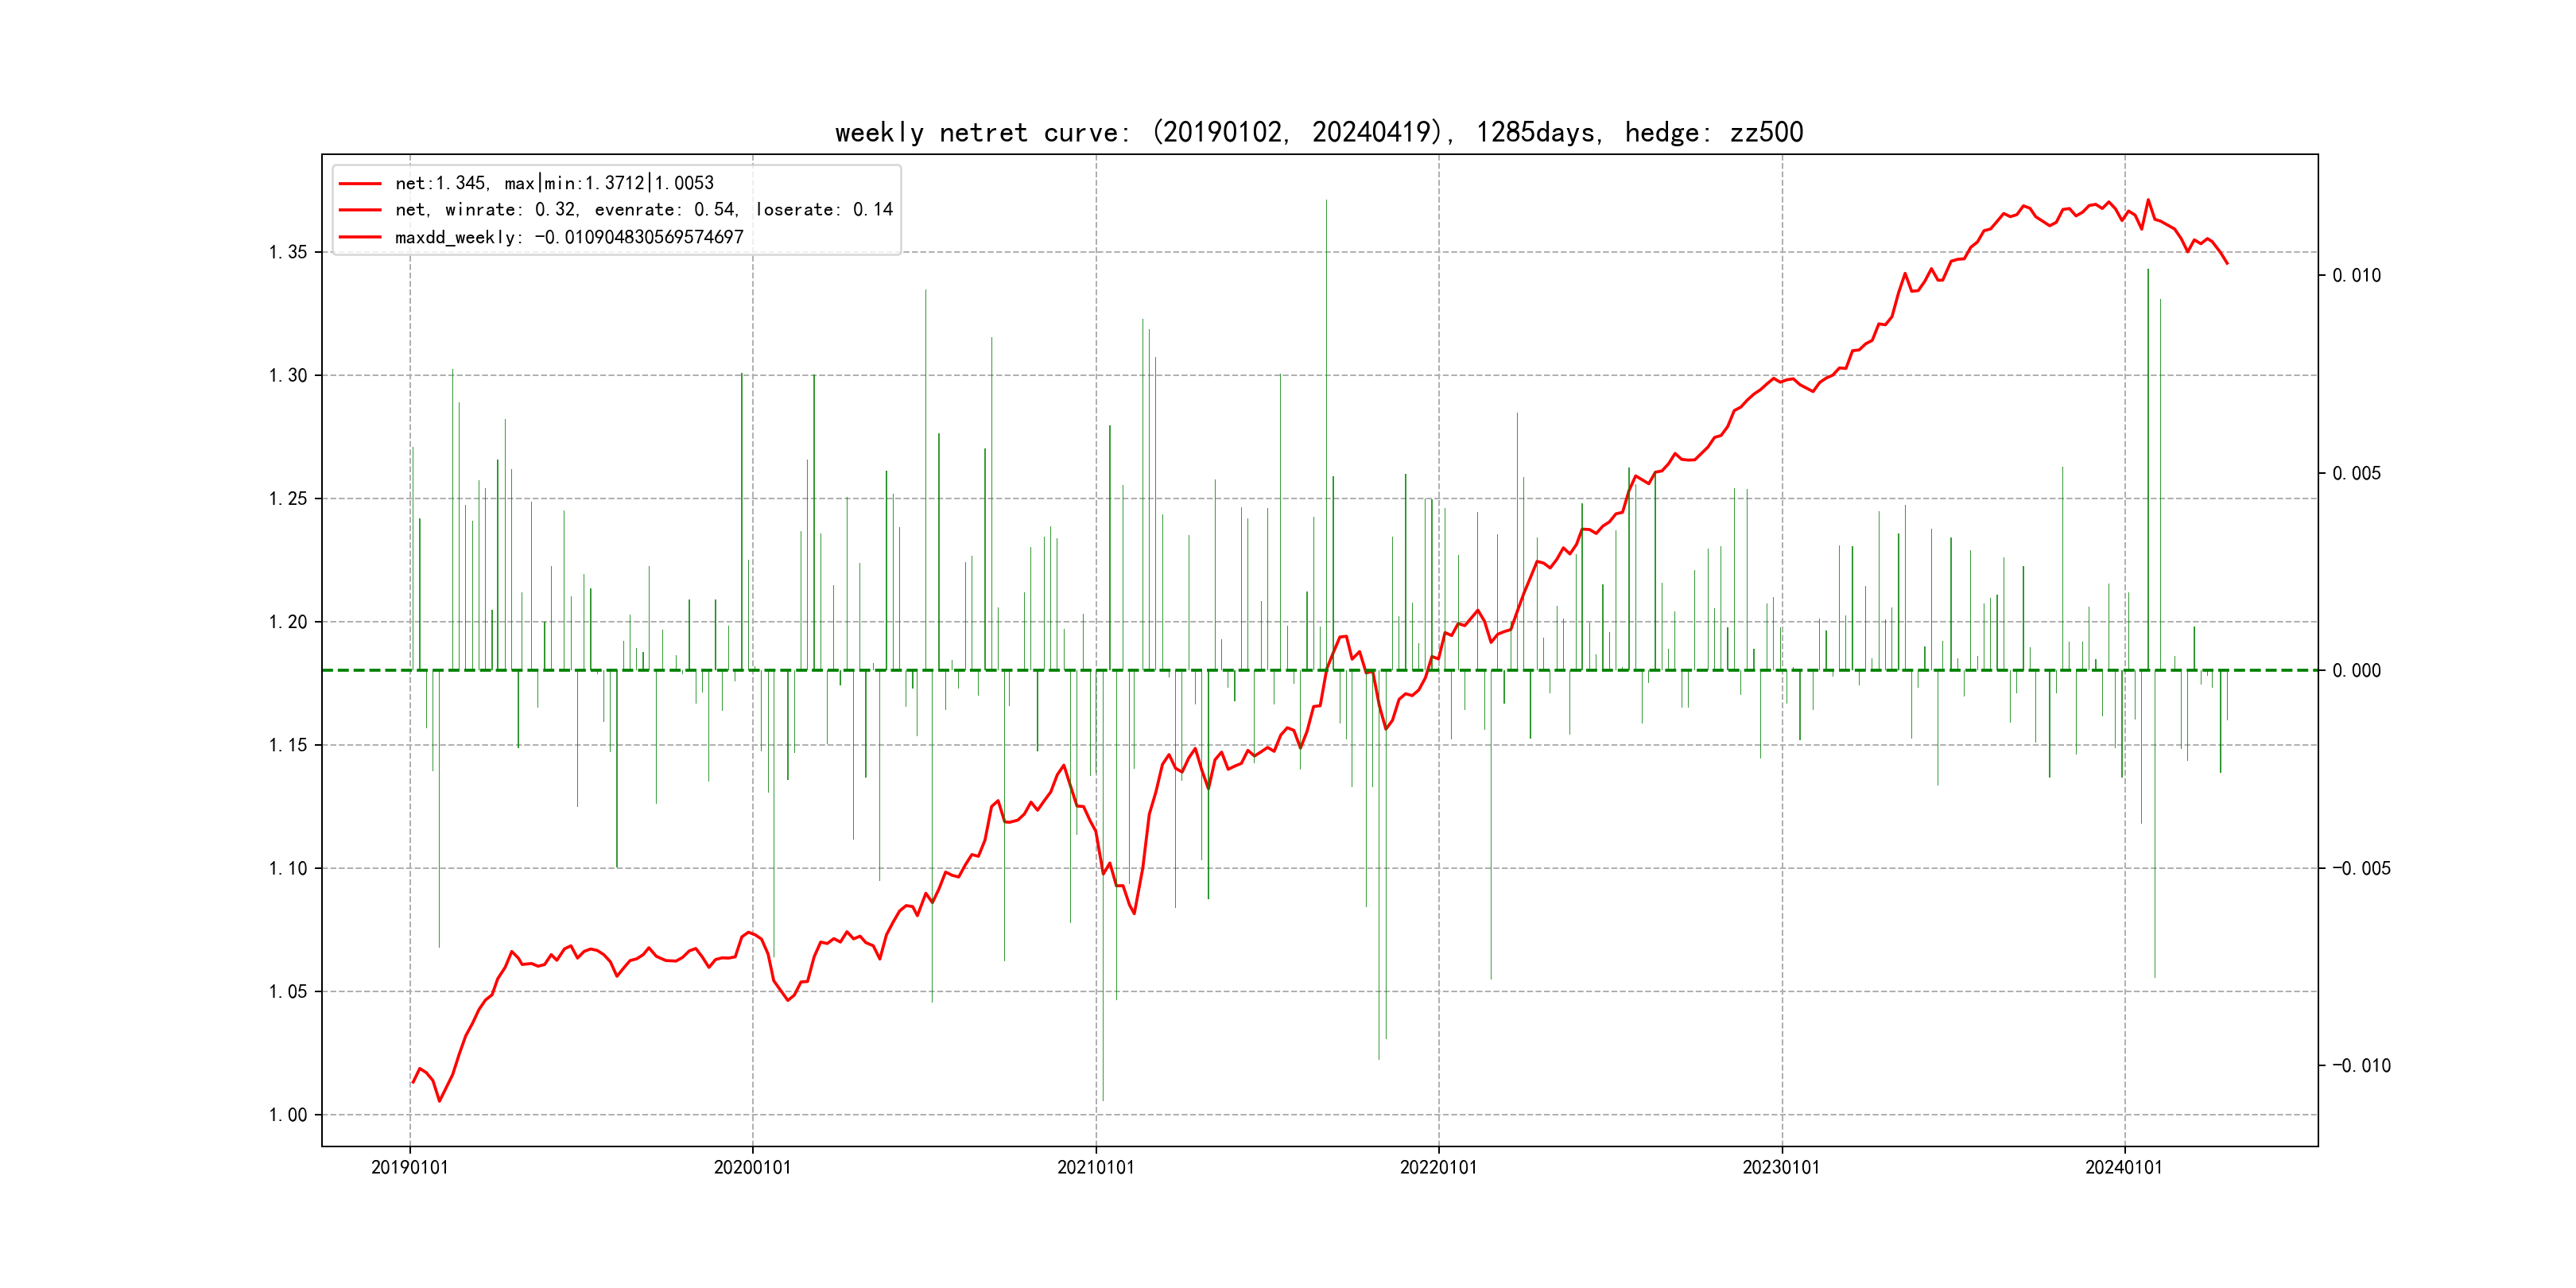Image resolution: width=2576 pixels, height=1288 pixels.
Task: Click red line swatch beside net:1.345
Action: pos(360,184)
